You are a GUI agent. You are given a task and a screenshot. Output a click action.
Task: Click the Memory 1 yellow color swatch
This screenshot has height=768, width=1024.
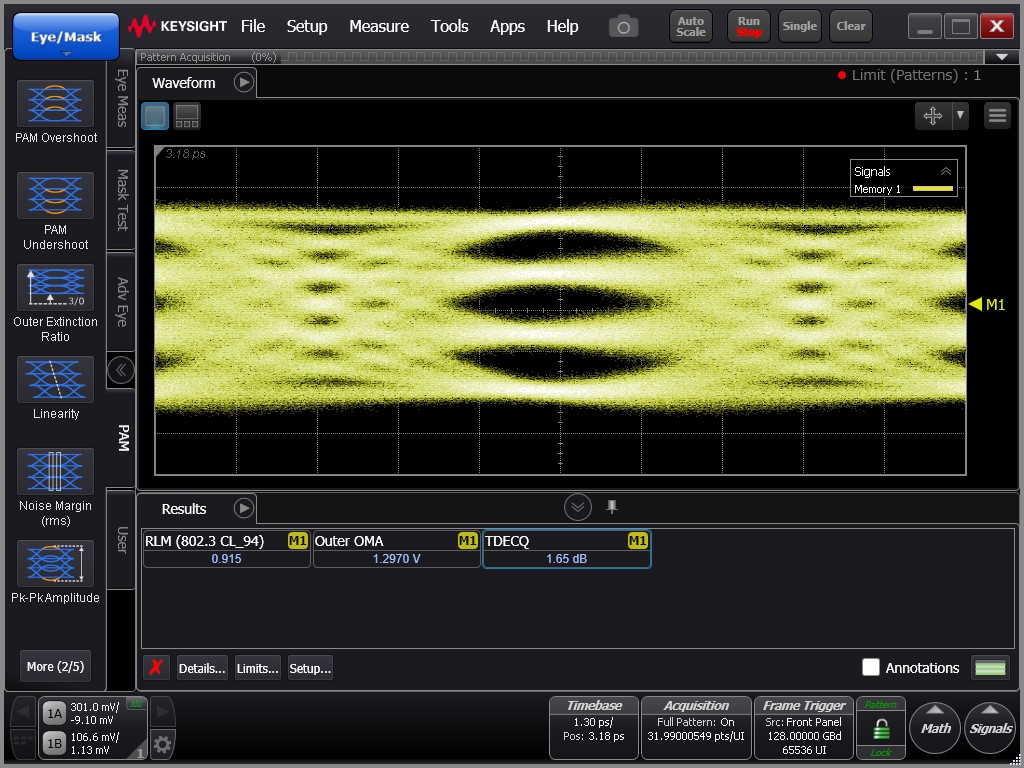(x=932, y=189)
